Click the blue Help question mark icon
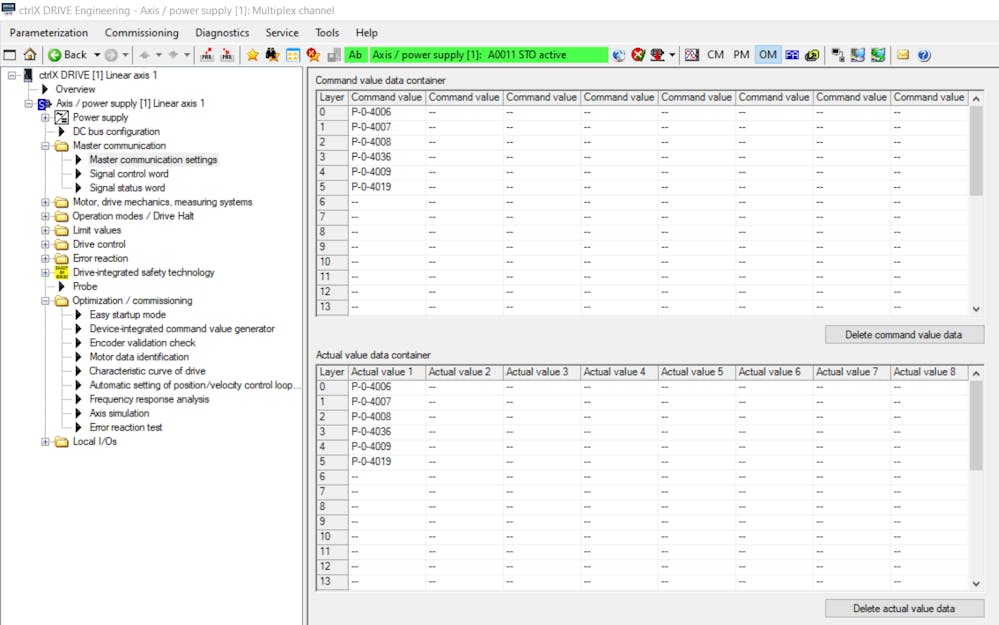The image size is (999, 625). [924, 55]
